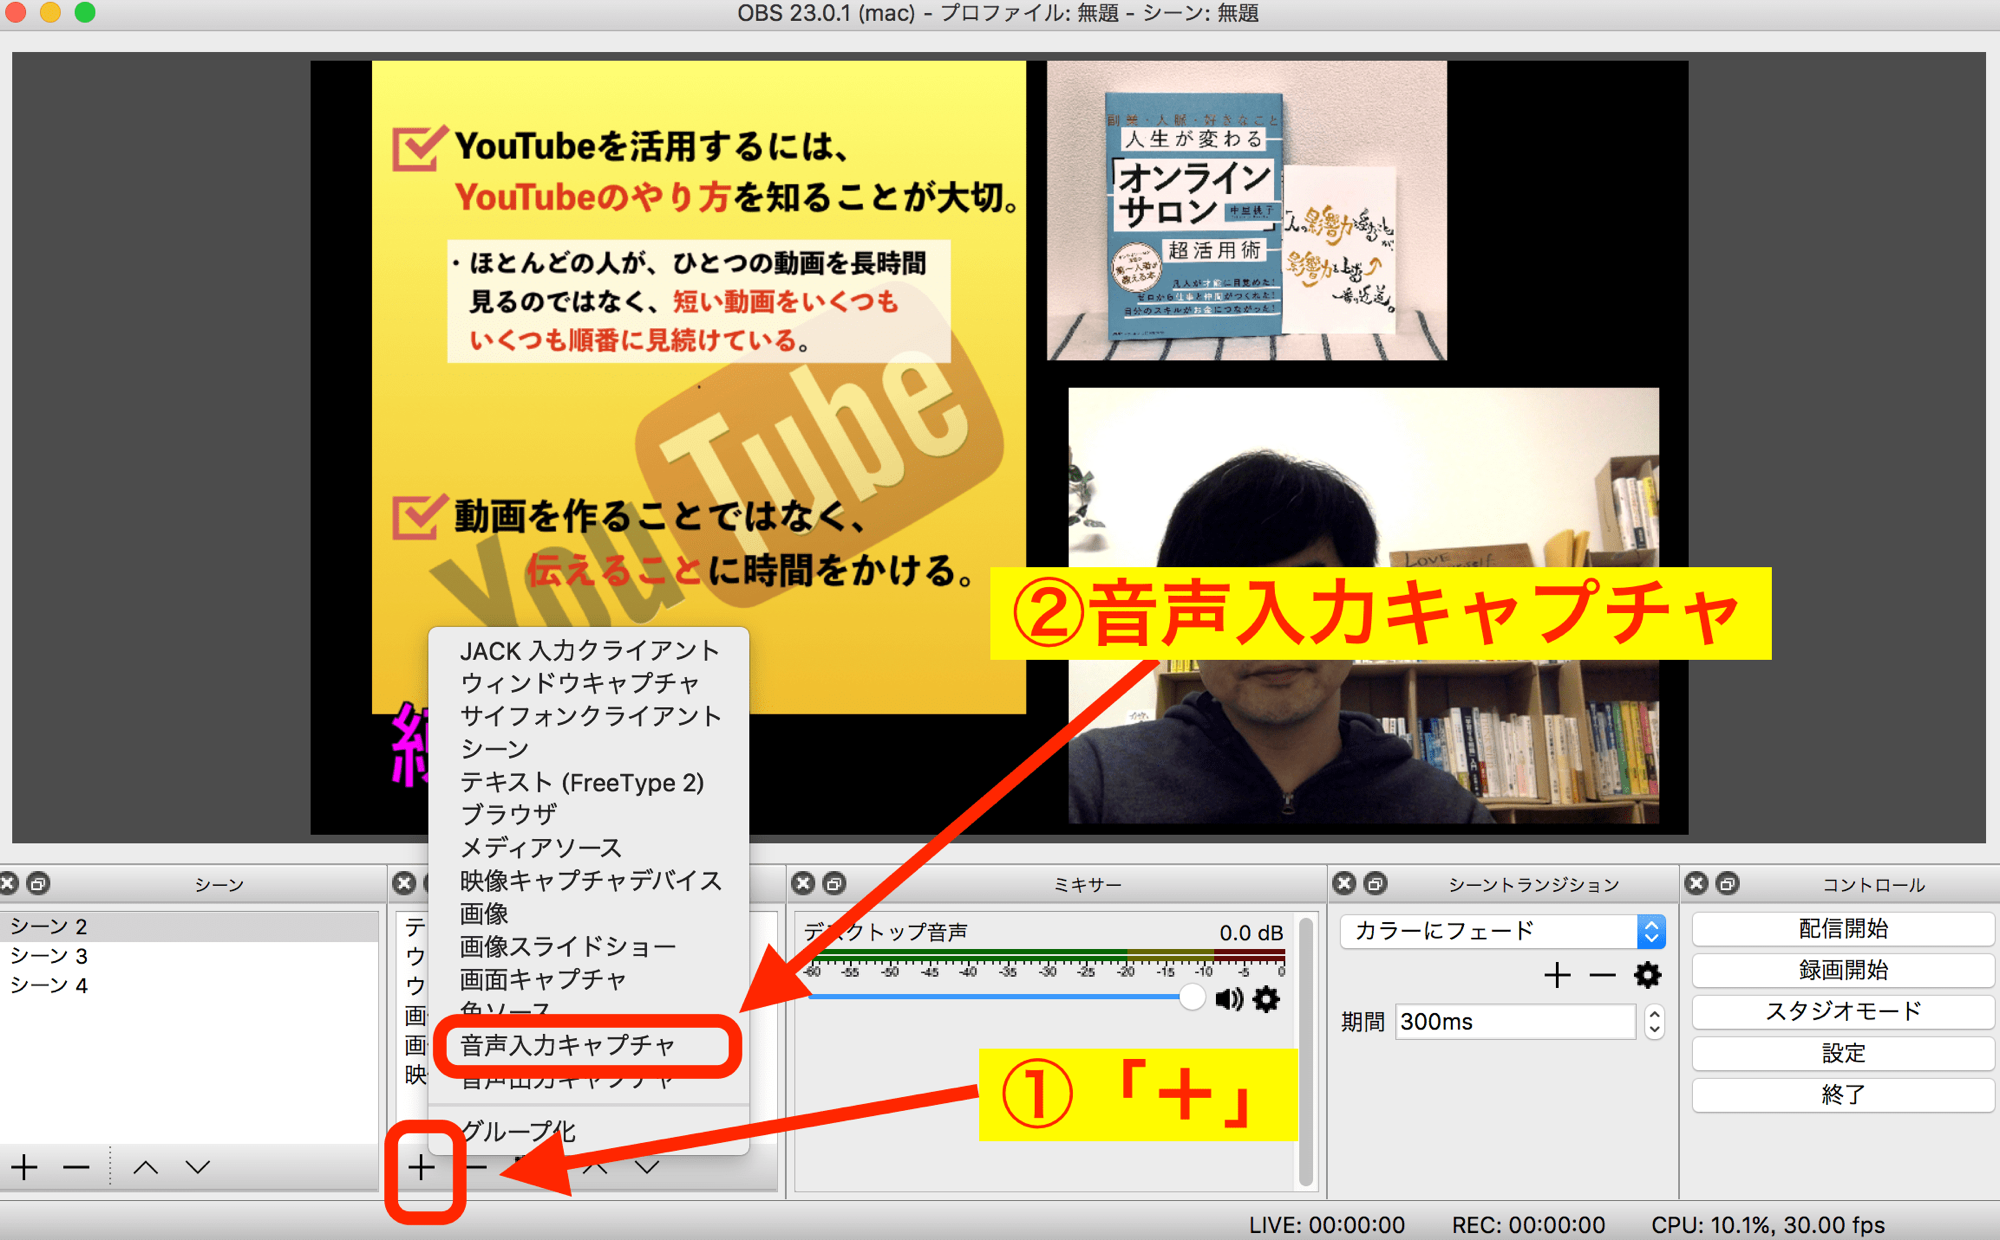This screenshot has height=1240, width=2000.
Task: Mute the desktop audio speaker icon
Action: [1229, 999]
